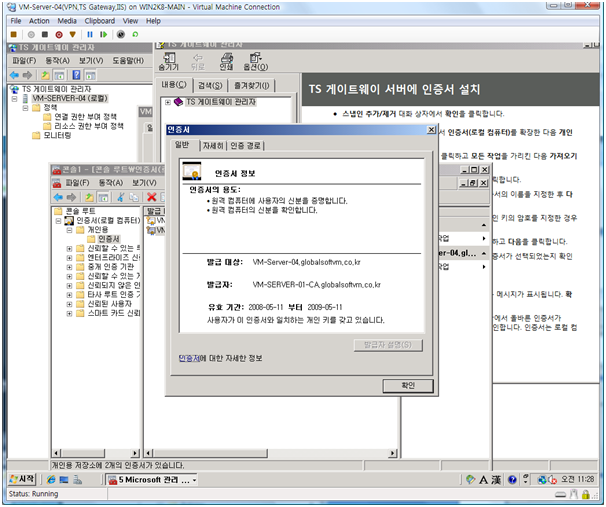Click the orange Save state icon
The height and width of the screenshot is (507, 606).
pos(72,34)
